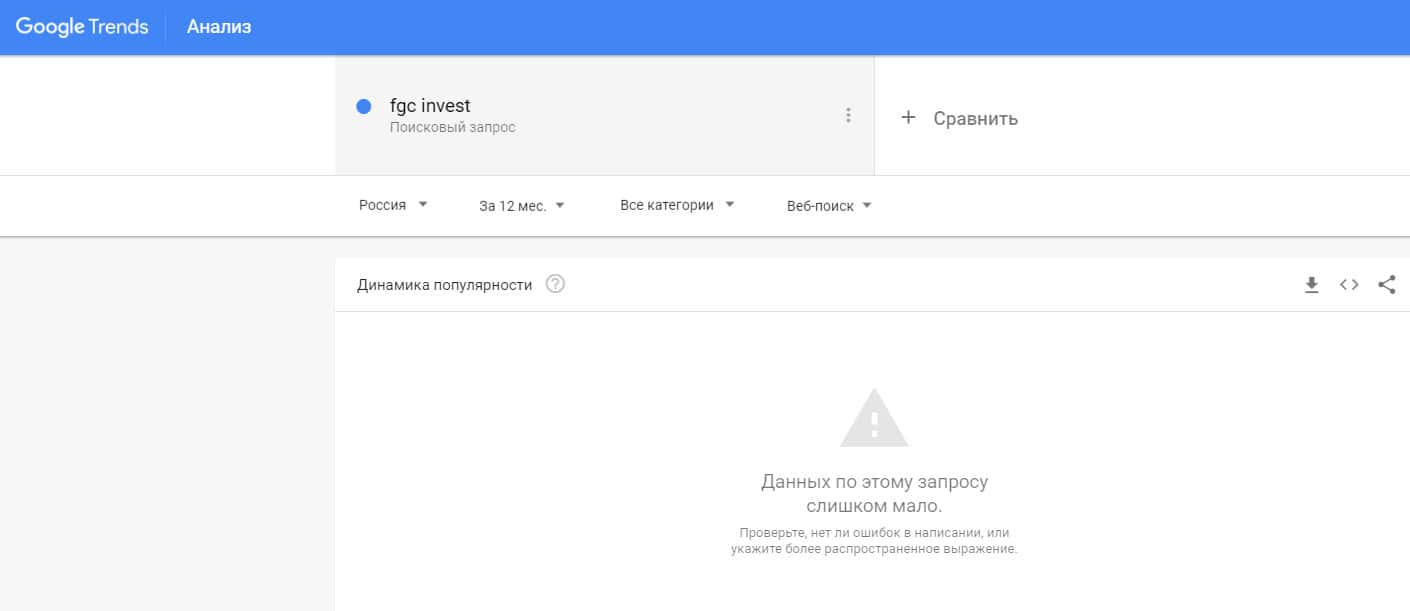Click the blue dot beside fgc invest
Screen dimensions: 1410x611
pyautogui.click(x=364, y=107)
